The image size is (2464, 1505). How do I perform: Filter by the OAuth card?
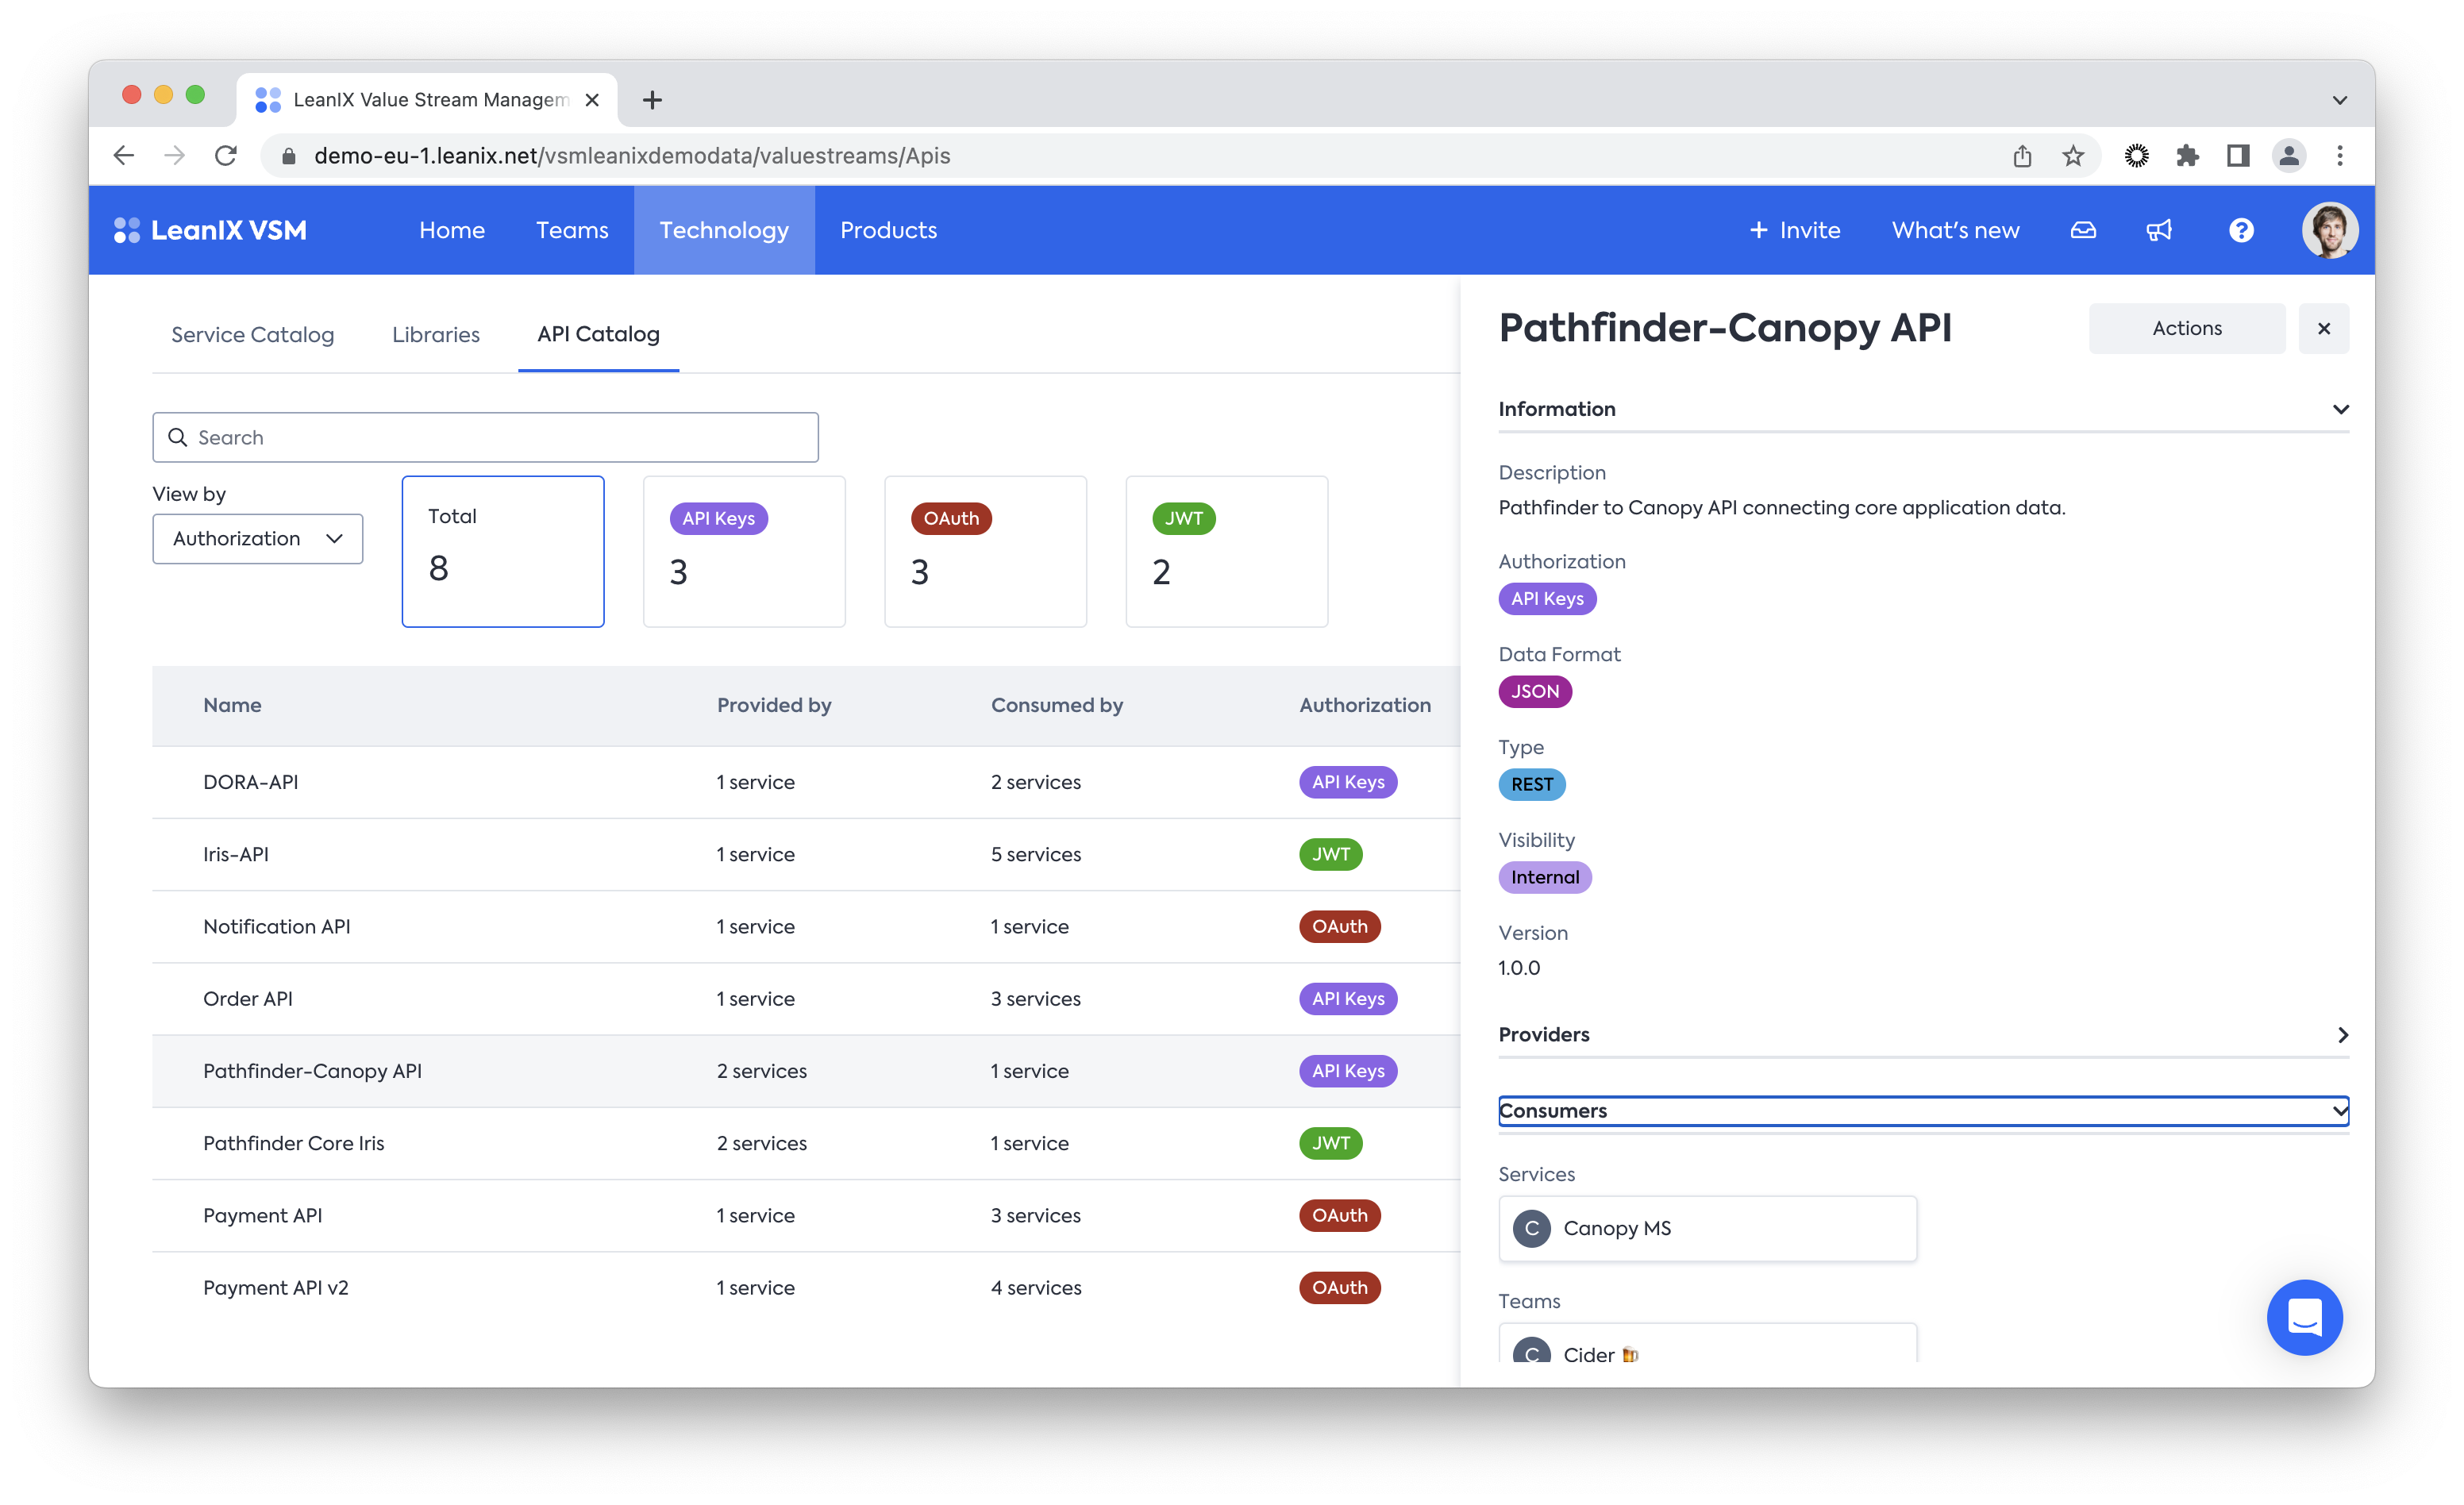985,551
